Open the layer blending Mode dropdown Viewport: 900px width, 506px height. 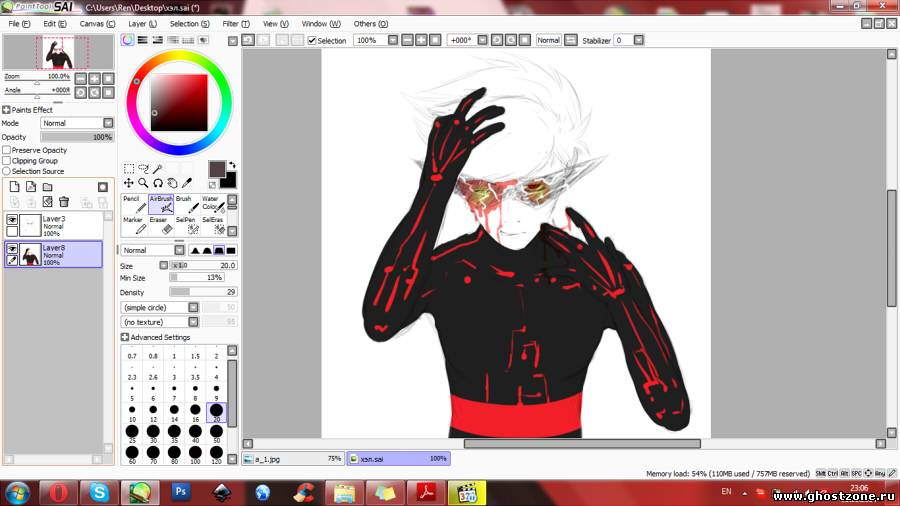[x=108, y=123]
